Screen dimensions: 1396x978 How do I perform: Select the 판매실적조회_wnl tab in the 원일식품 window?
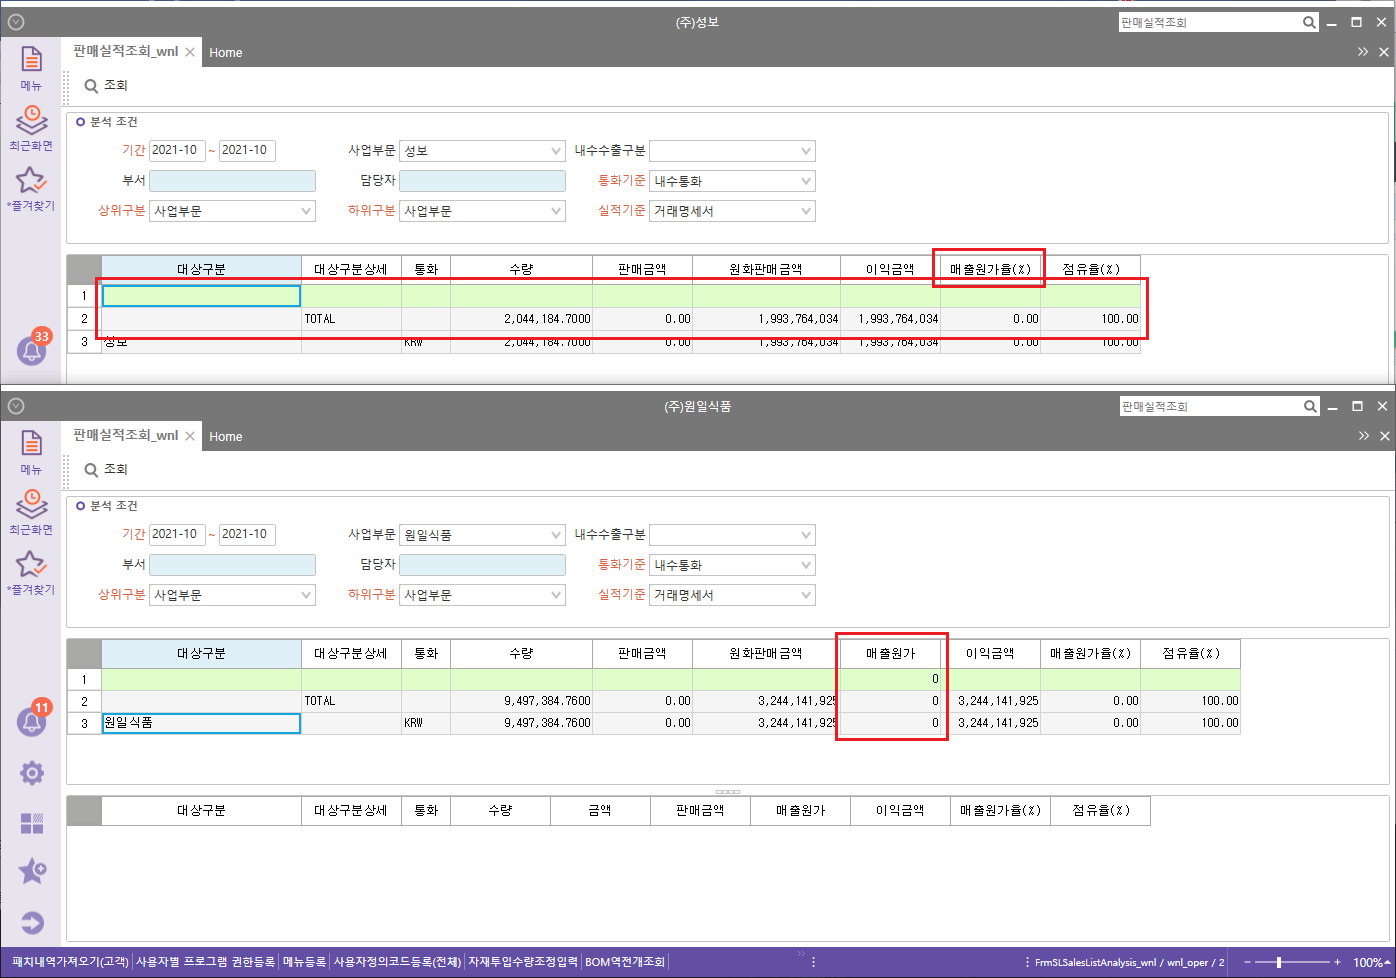click(125, 436)
